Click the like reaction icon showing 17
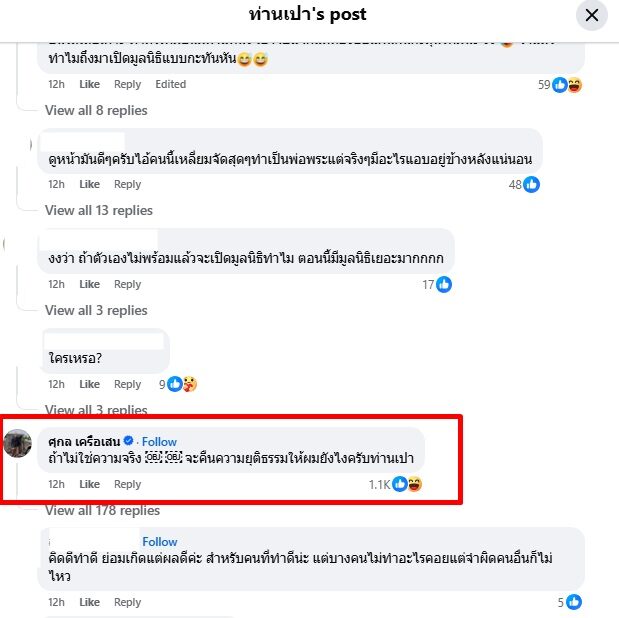 [444, 284]
